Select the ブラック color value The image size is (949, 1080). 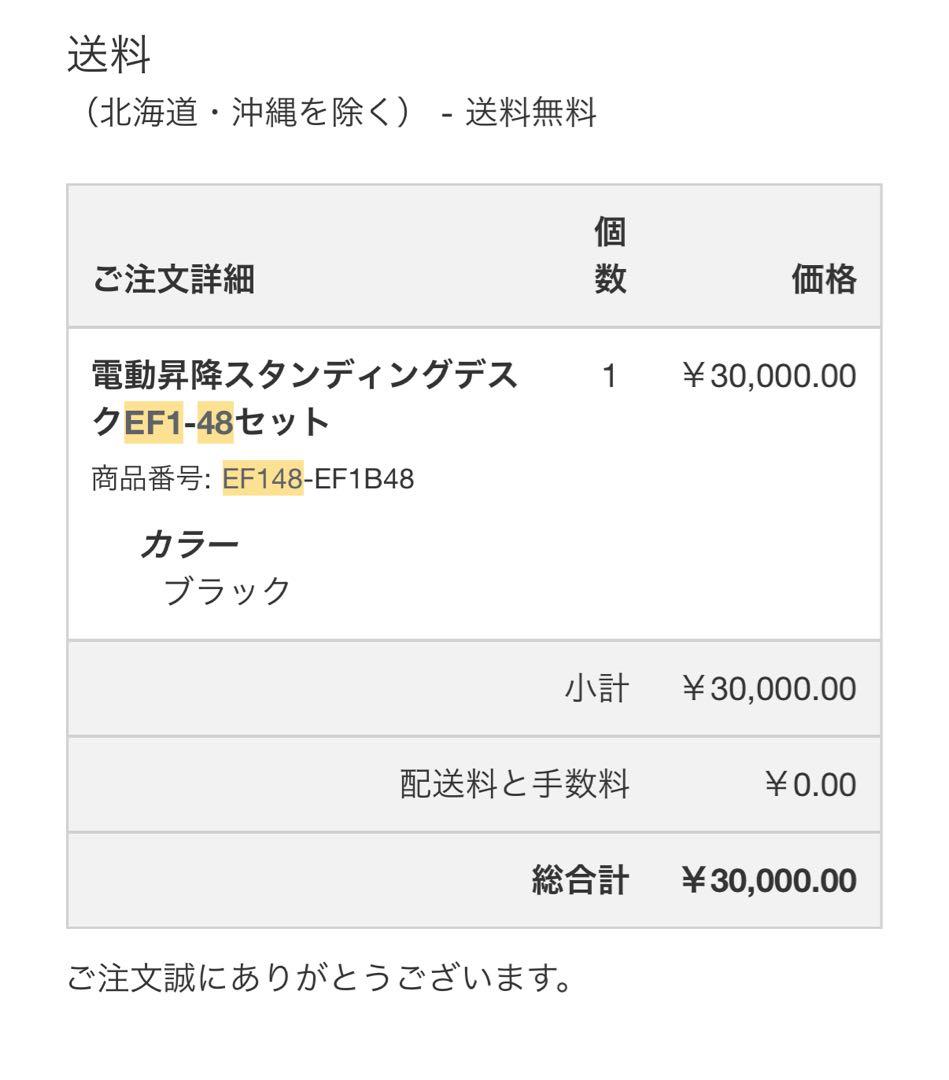(x=226, y=591)
